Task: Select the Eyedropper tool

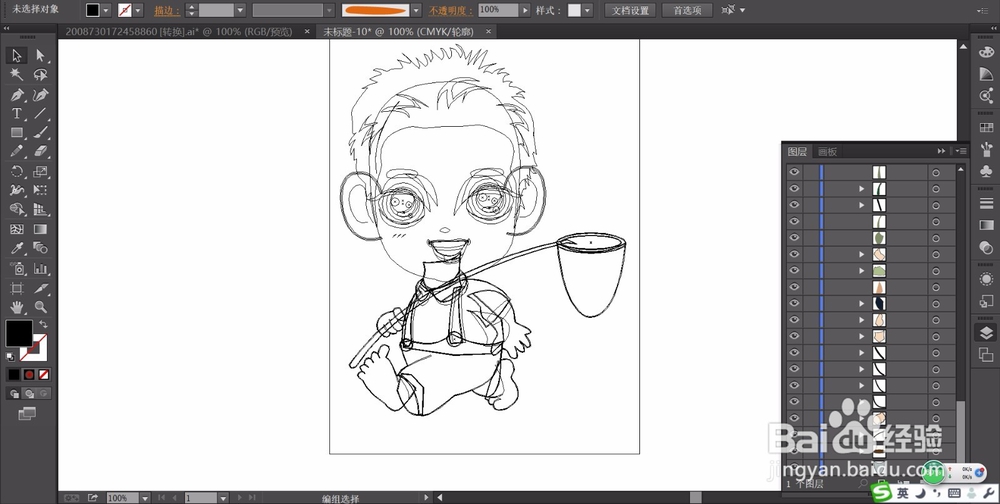Action: tap(17, 248)
